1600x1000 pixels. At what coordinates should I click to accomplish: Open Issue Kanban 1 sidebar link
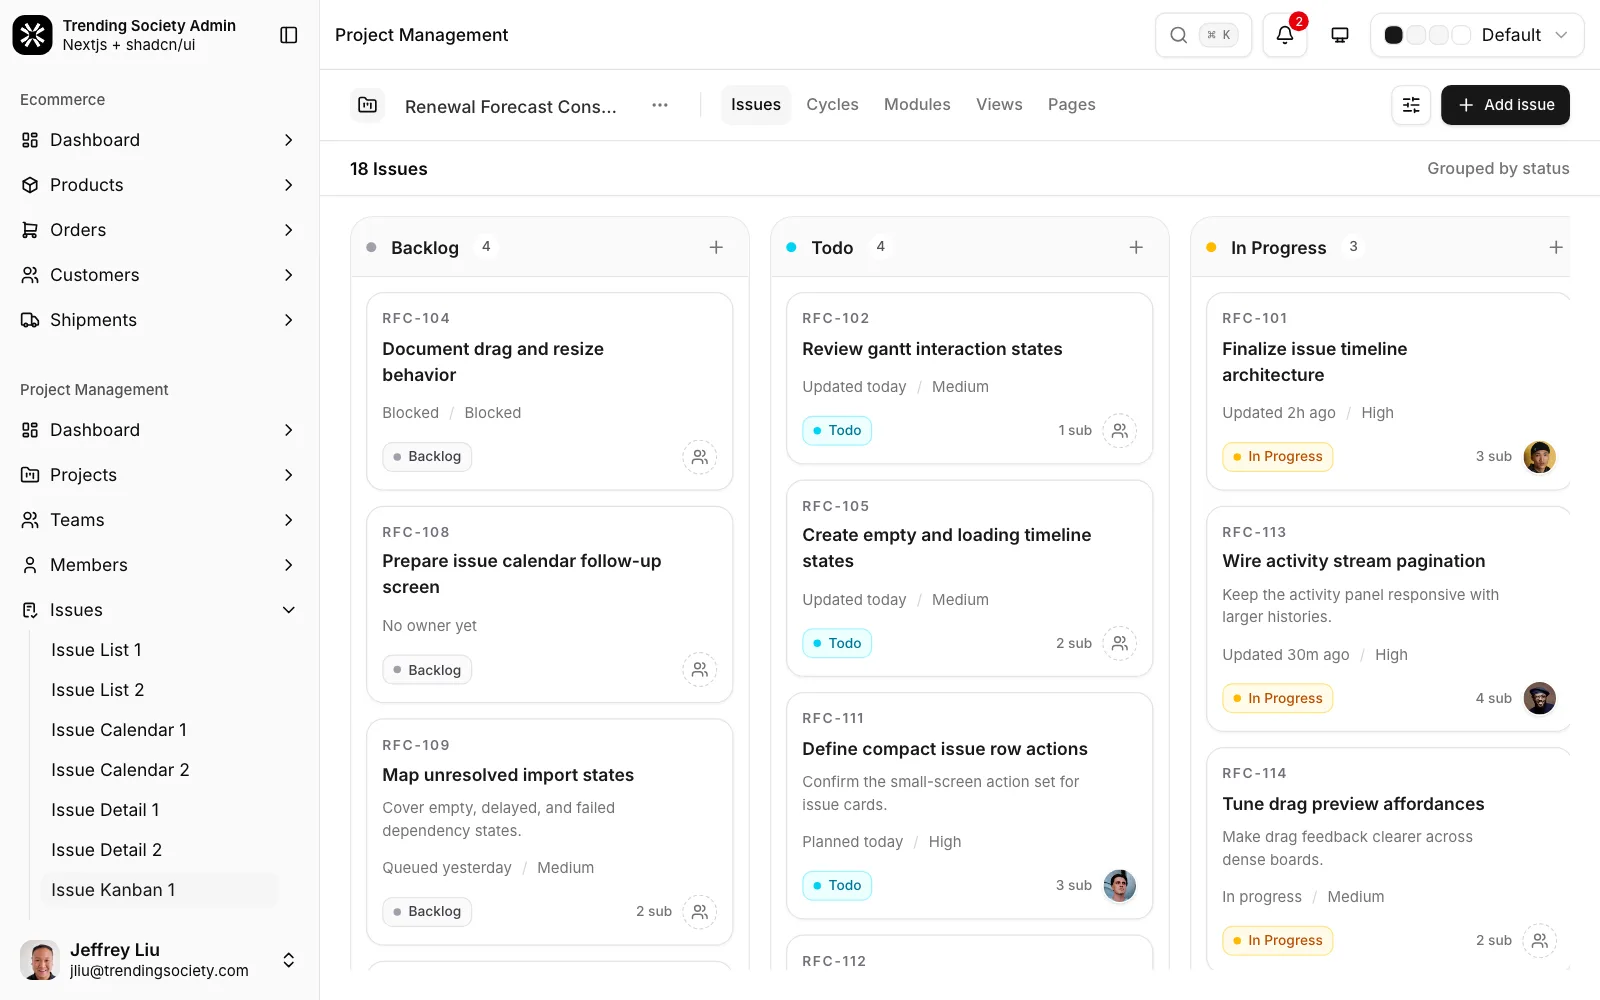(x=159, y=890)
